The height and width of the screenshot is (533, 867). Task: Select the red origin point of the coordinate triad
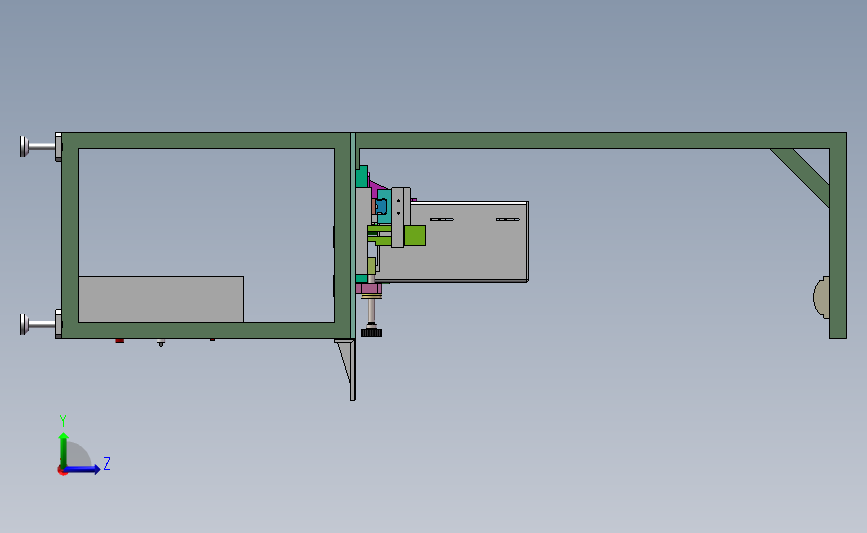pos(62,471)
